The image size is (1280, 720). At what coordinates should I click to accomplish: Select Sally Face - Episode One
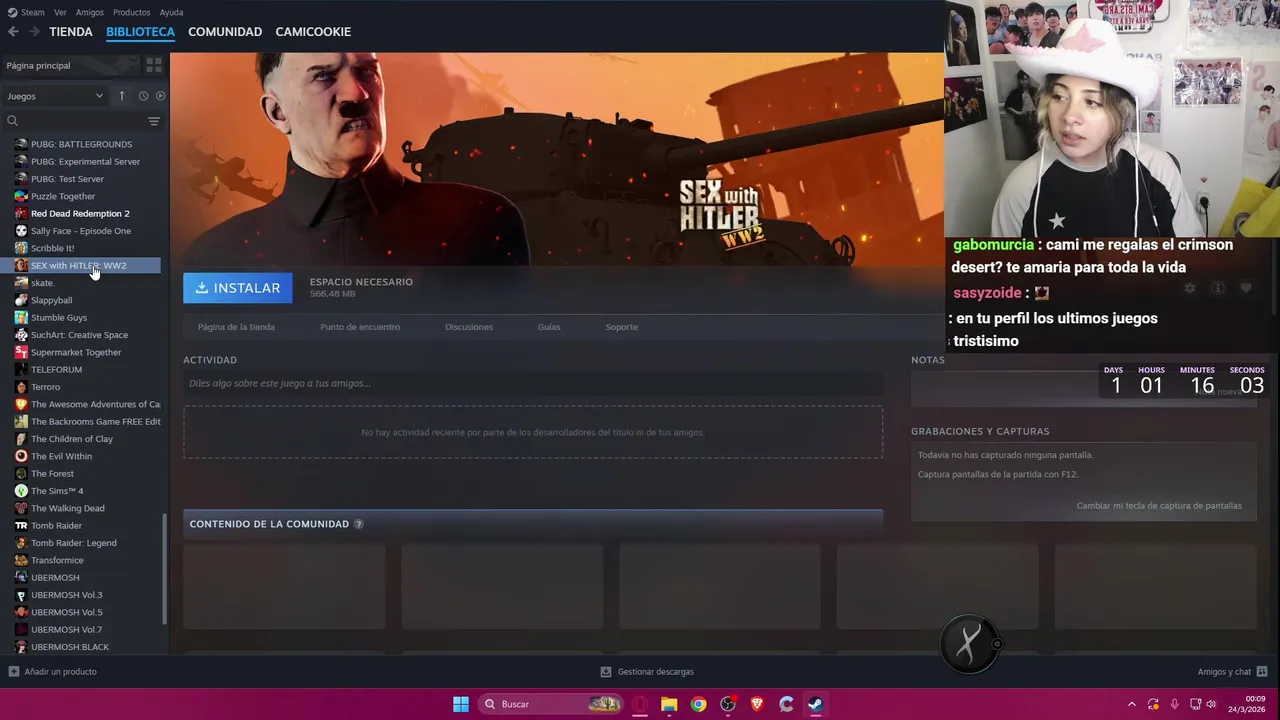(80, 231)
